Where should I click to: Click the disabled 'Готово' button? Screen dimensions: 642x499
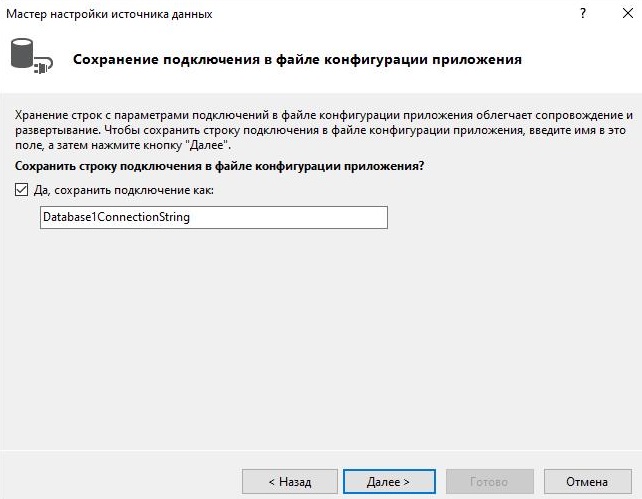[489, 481]
